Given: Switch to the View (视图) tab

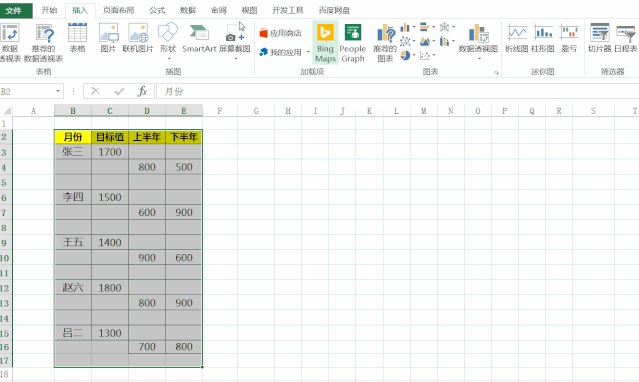Looking at the screenshot, I should pos(249,10).
